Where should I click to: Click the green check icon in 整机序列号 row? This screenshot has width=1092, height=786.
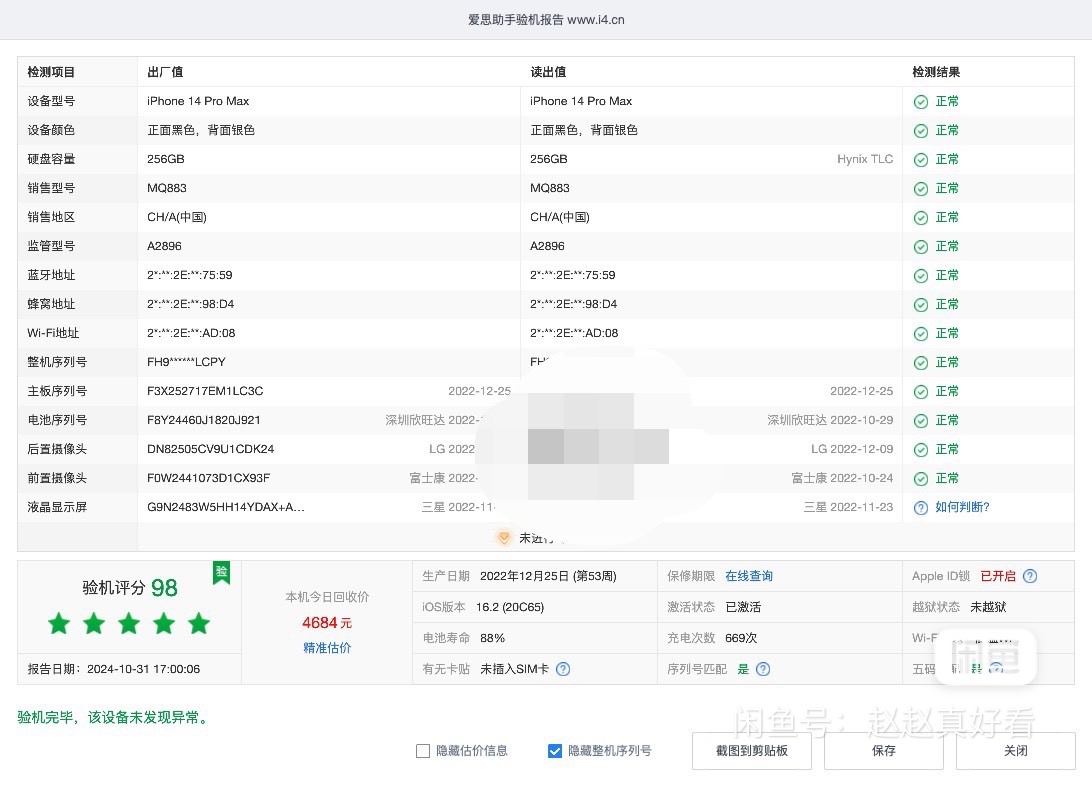click(921, 363)
